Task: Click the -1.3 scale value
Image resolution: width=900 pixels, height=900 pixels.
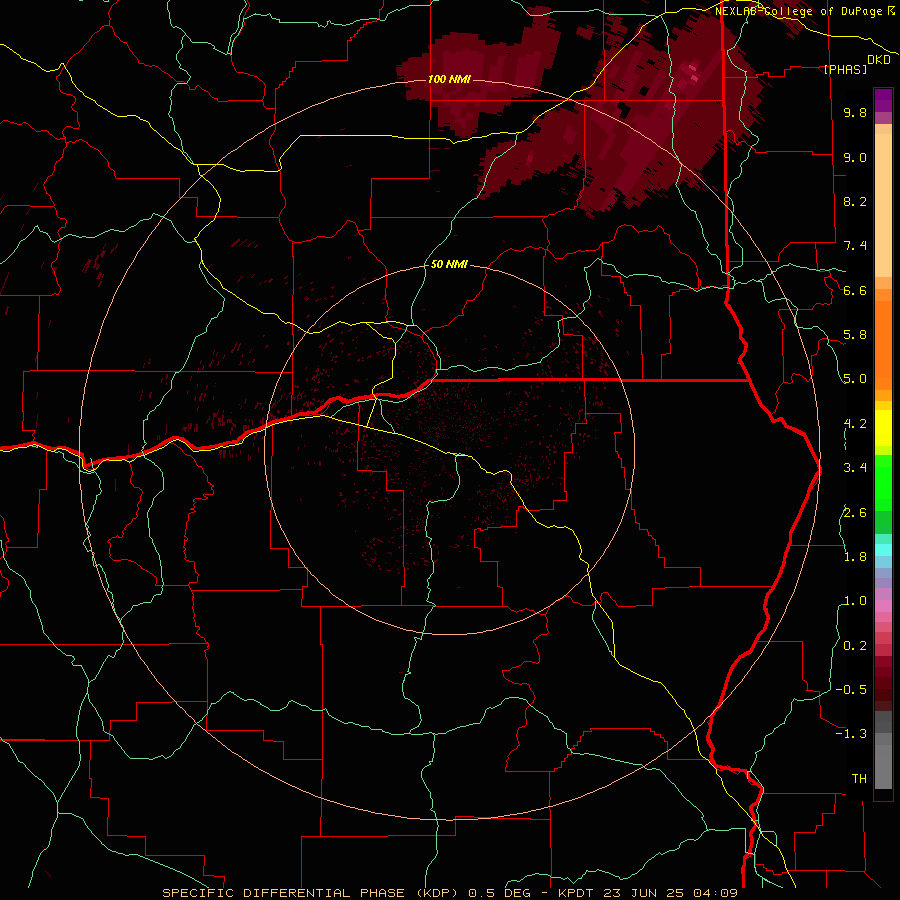Action: point(851,734)
